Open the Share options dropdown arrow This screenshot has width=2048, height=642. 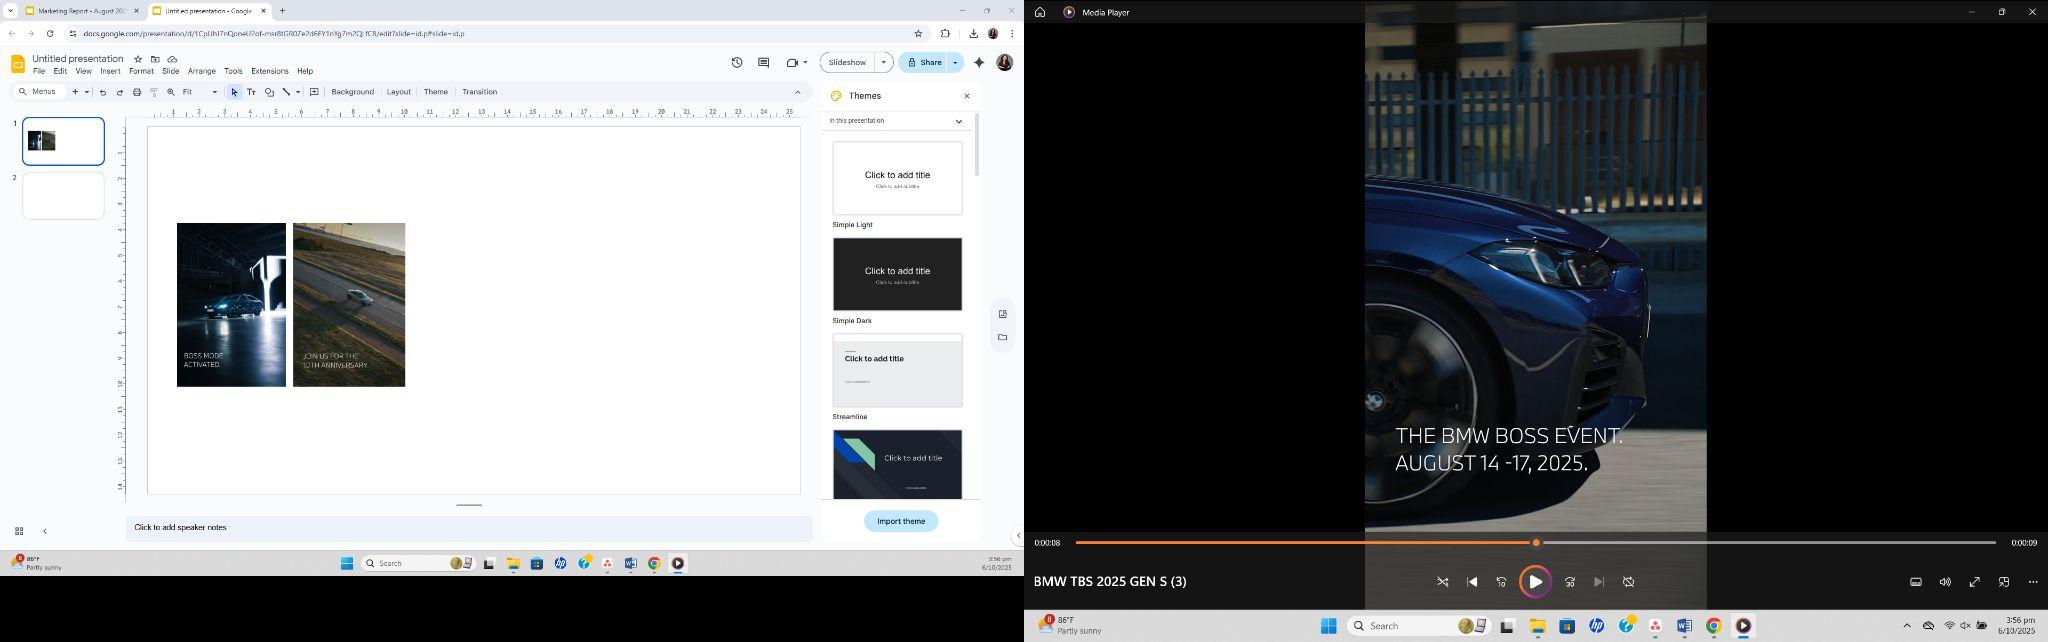pos(955,62)
